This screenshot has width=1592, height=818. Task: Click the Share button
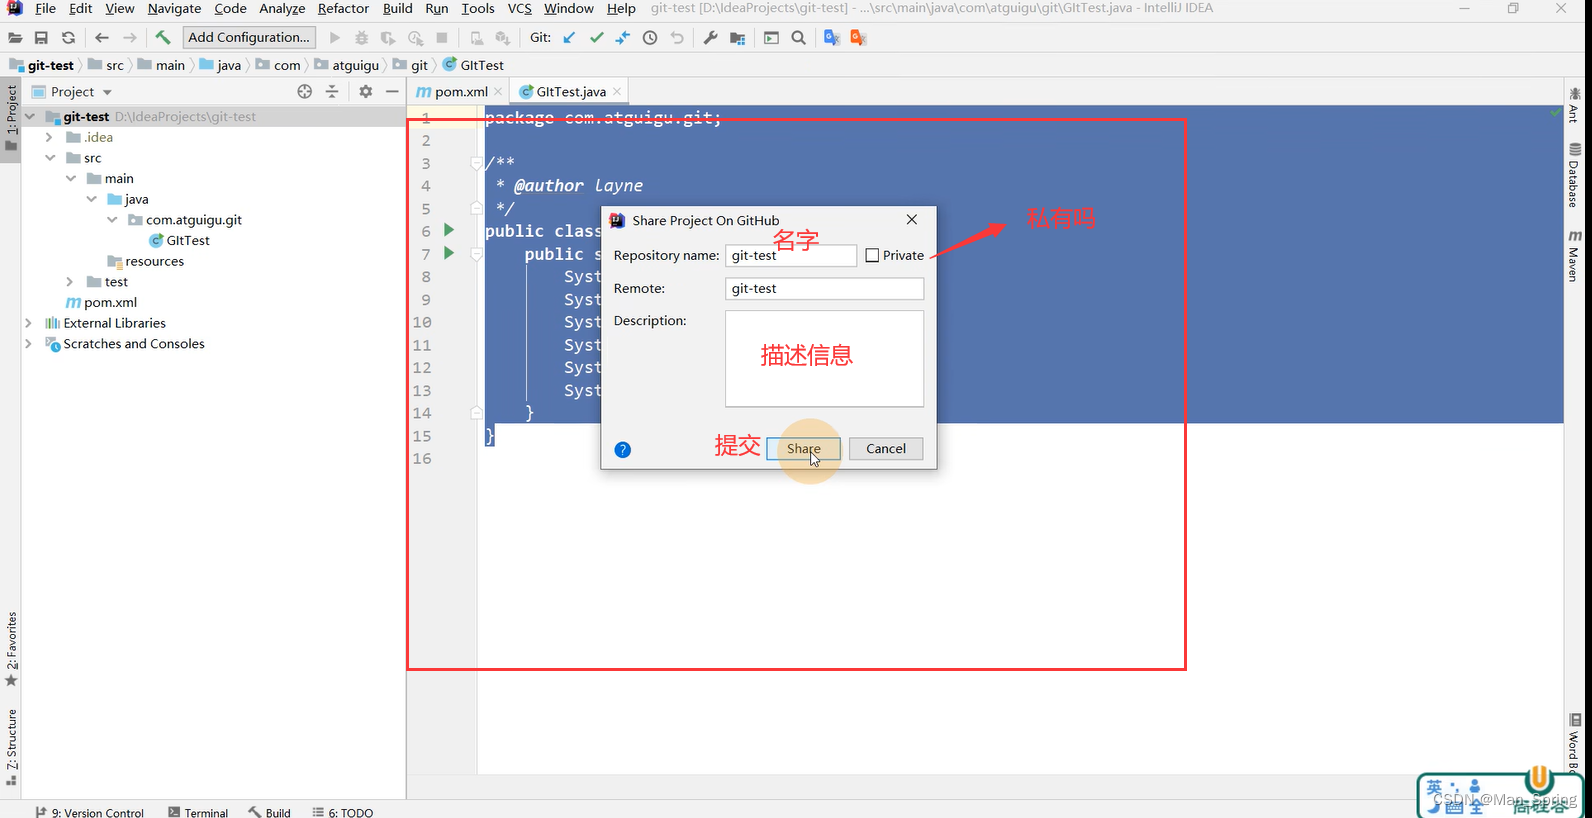click(x=803, y=449)
